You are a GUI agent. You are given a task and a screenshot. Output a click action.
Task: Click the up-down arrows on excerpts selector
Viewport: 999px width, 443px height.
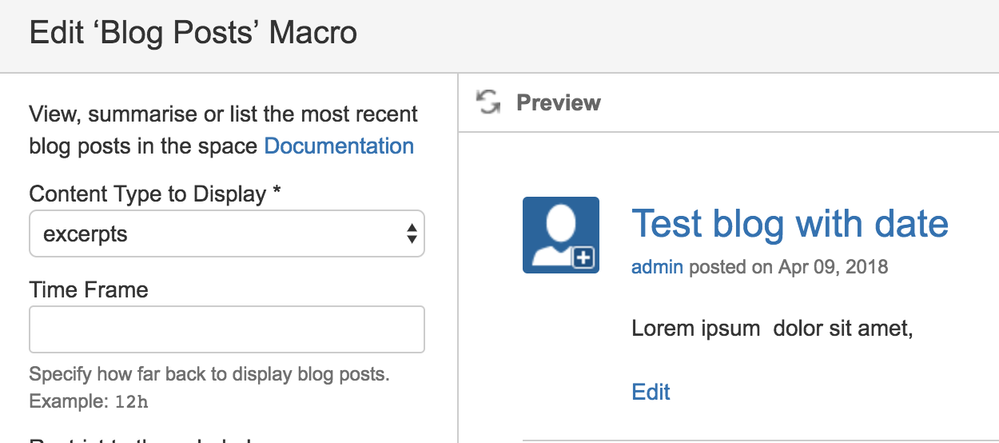coord(411,234)
